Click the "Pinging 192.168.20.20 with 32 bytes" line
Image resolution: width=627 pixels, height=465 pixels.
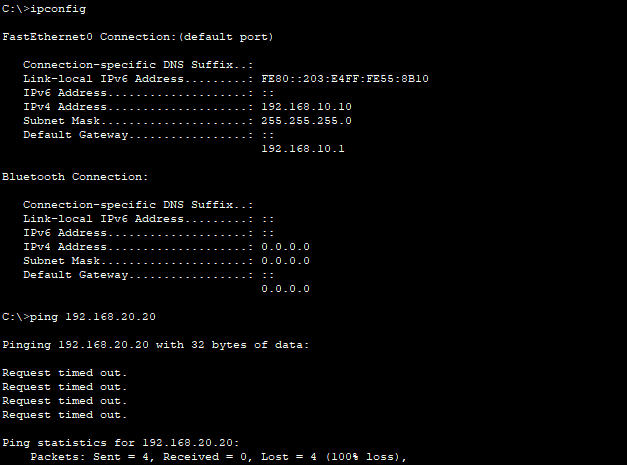point(155,344)
